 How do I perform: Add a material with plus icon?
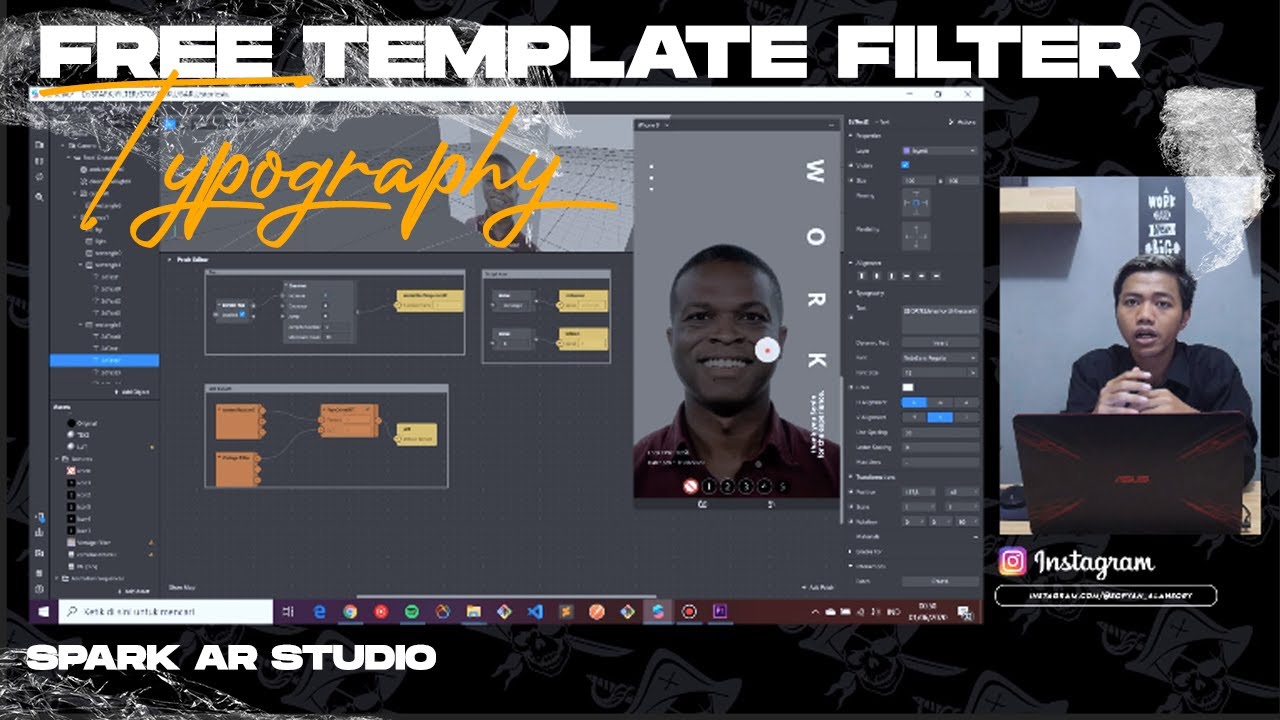pos(974,536)
